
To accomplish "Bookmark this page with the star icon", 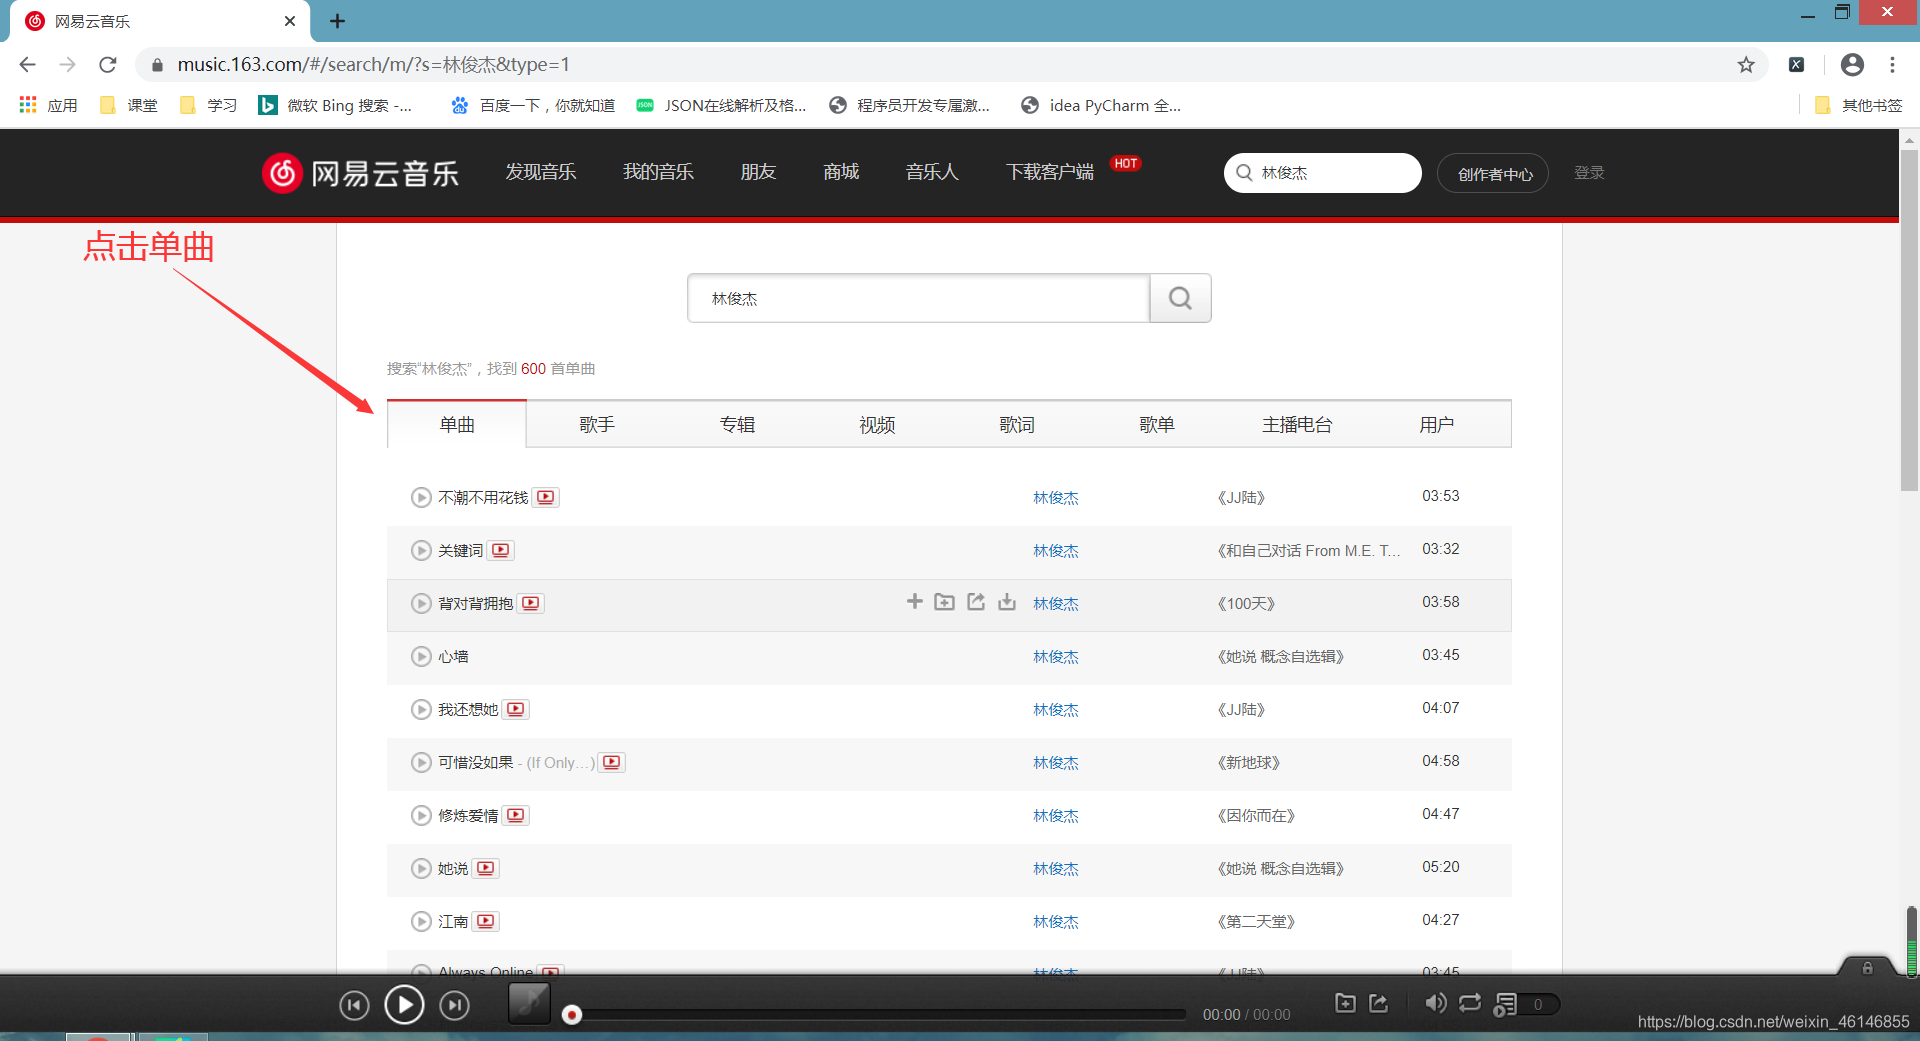I will [x=1746, y=65].
